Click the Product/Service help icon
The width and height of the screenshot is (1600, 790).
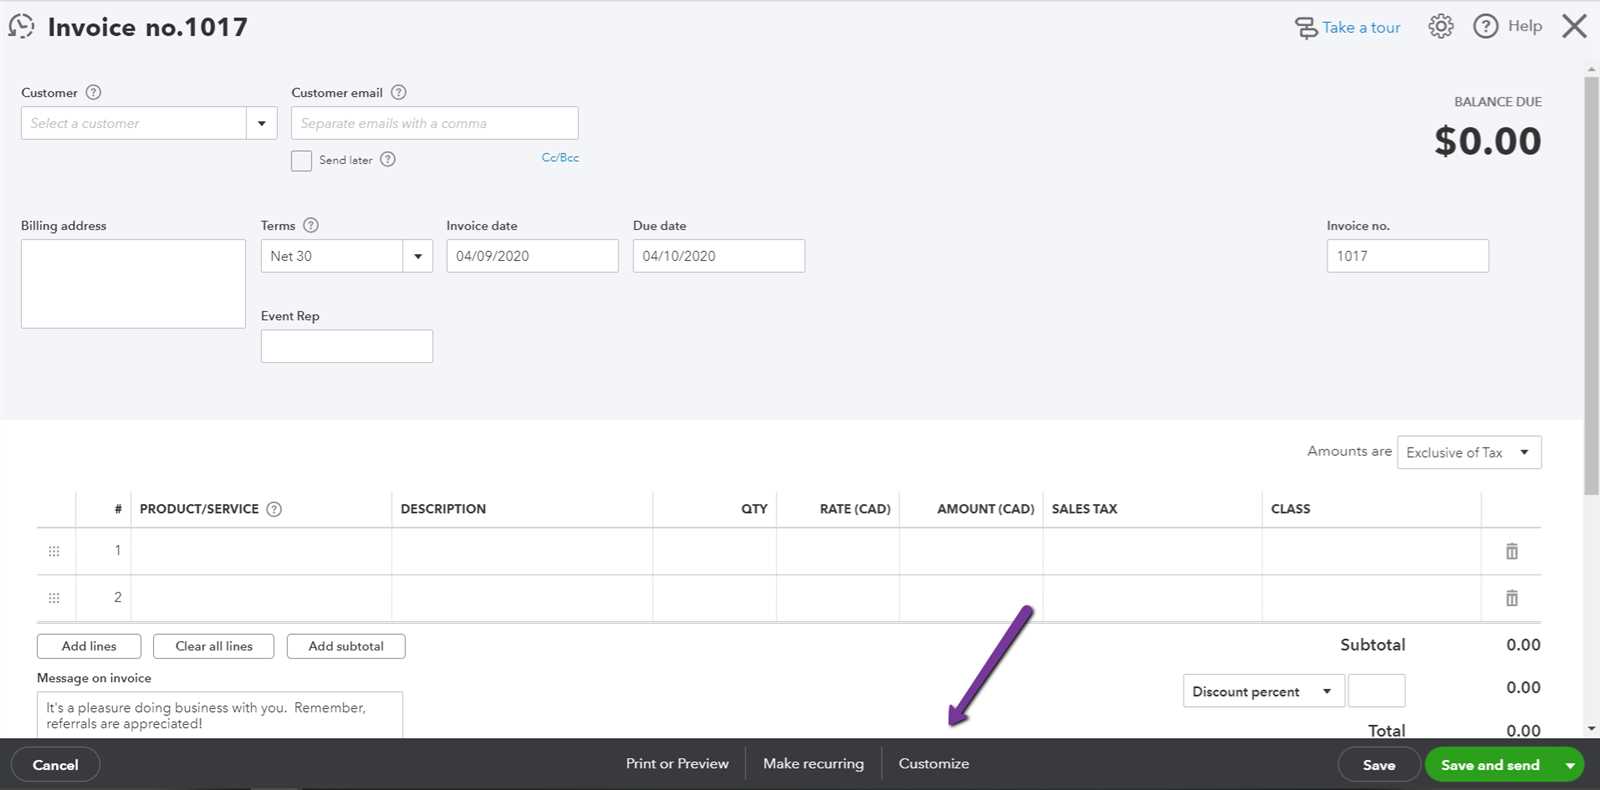274,509
